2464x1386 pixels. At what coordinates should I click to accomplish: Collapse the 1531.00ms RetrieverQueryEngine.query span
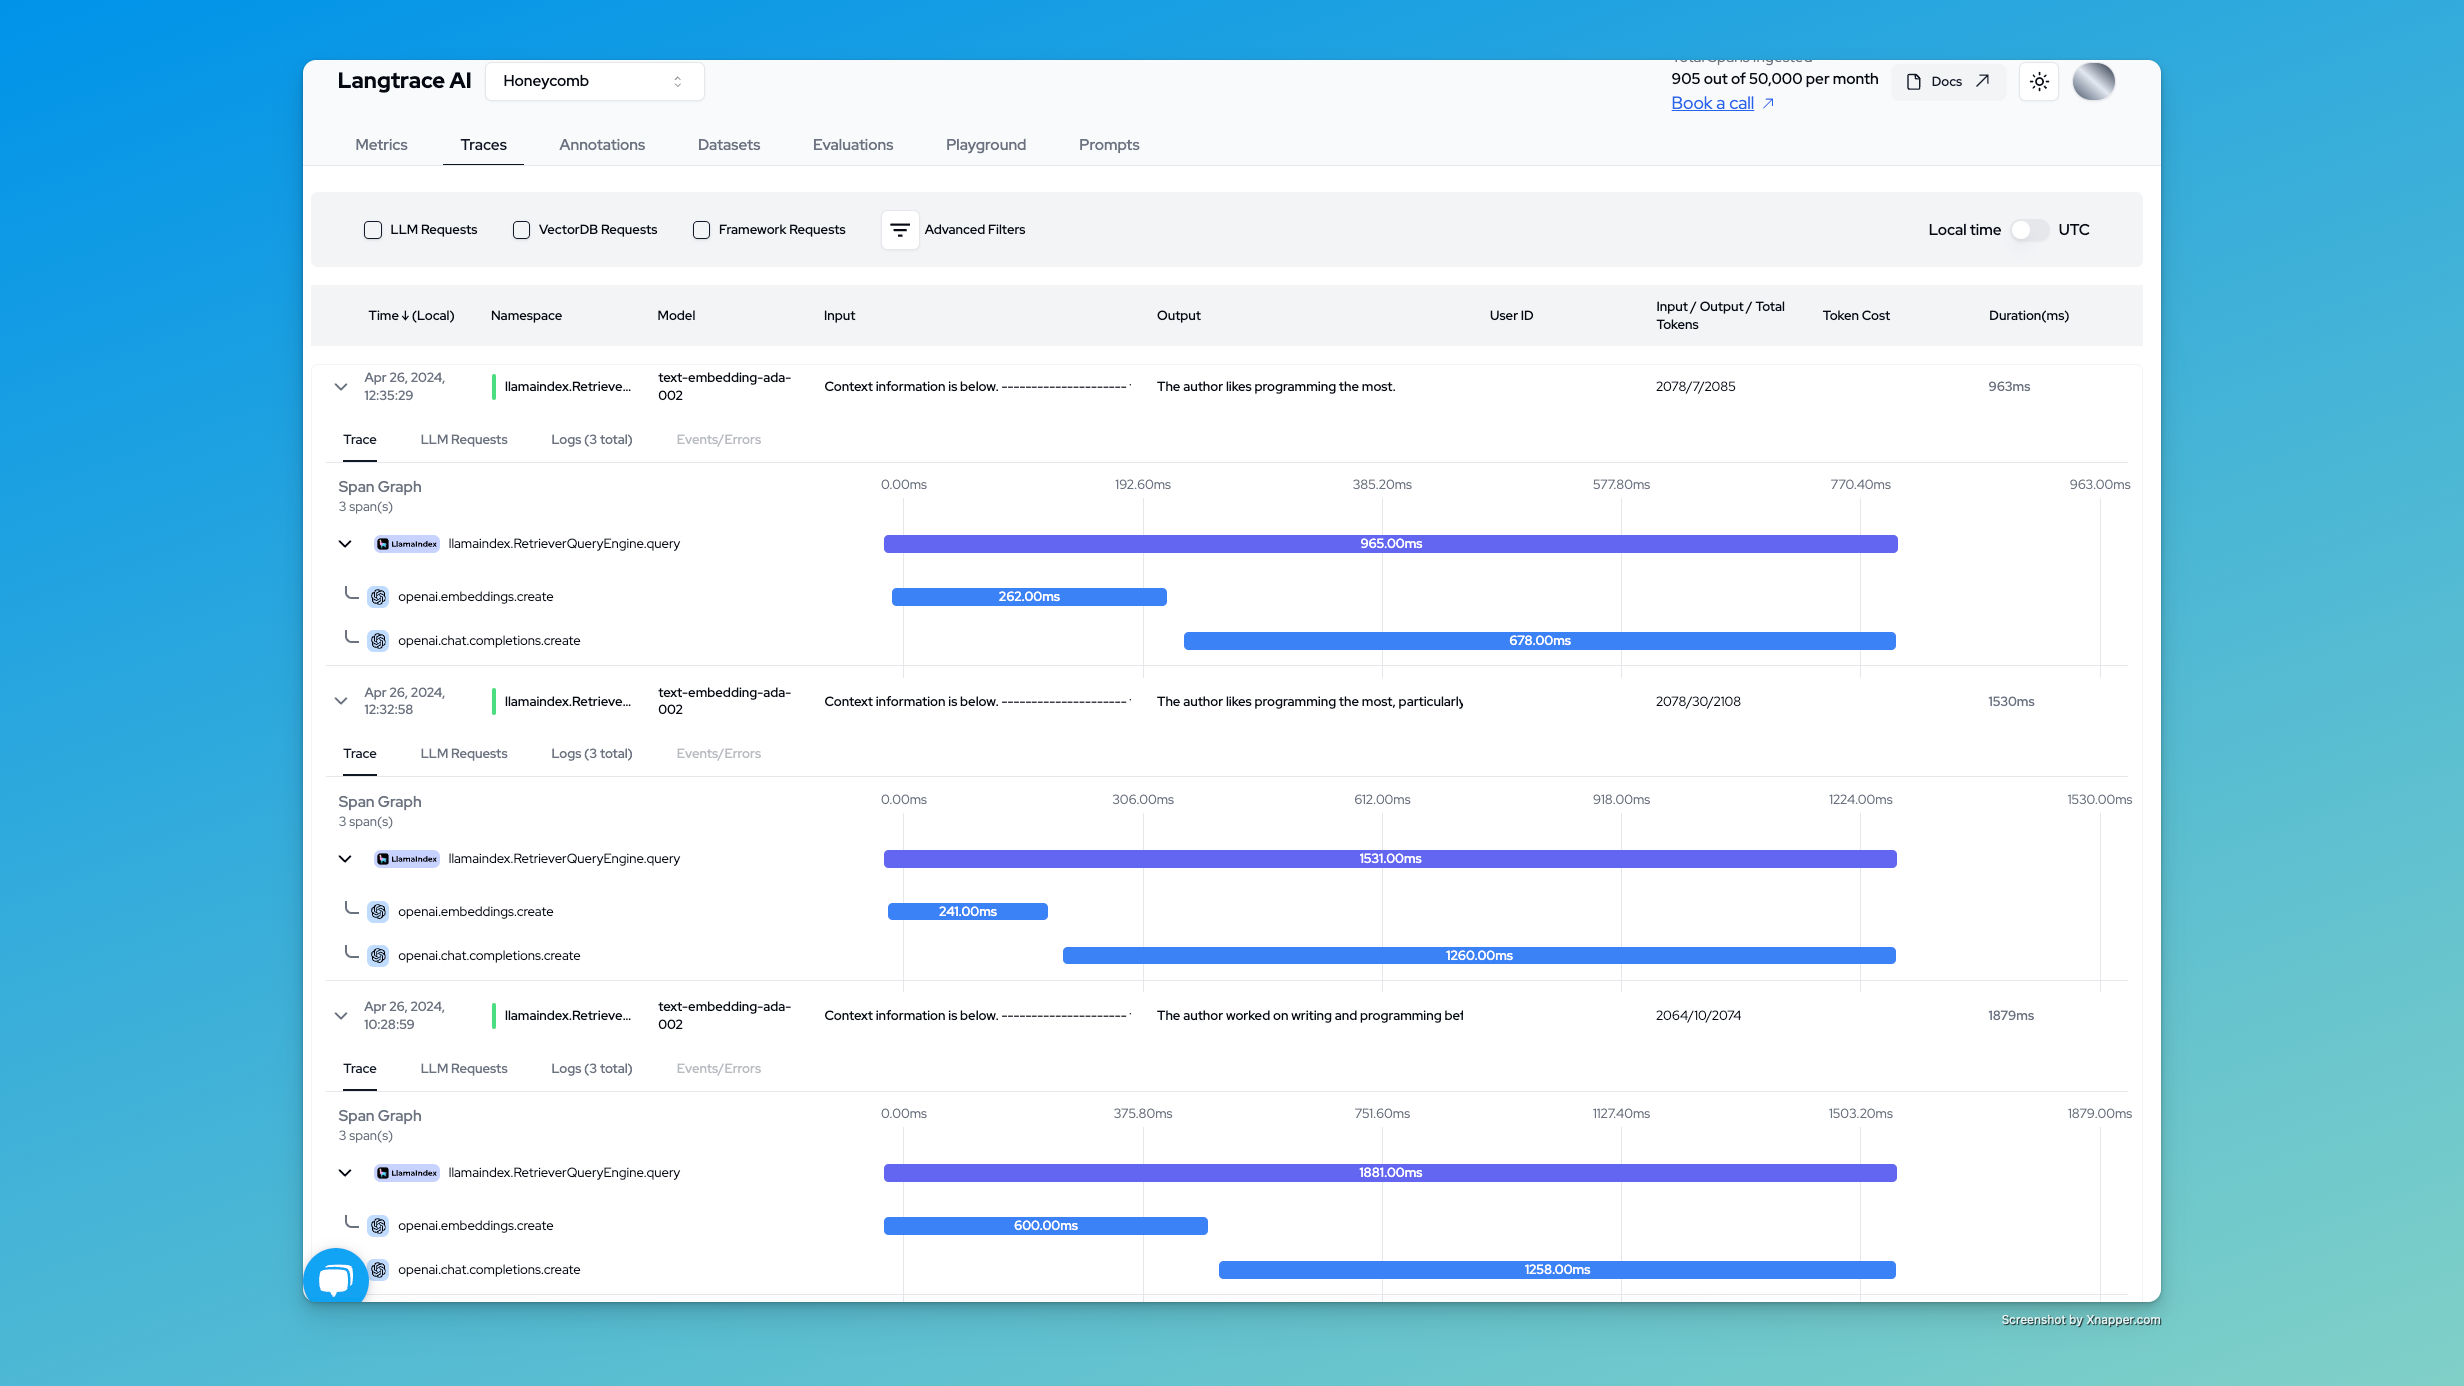pyautogui.click(x=345, y=859)
